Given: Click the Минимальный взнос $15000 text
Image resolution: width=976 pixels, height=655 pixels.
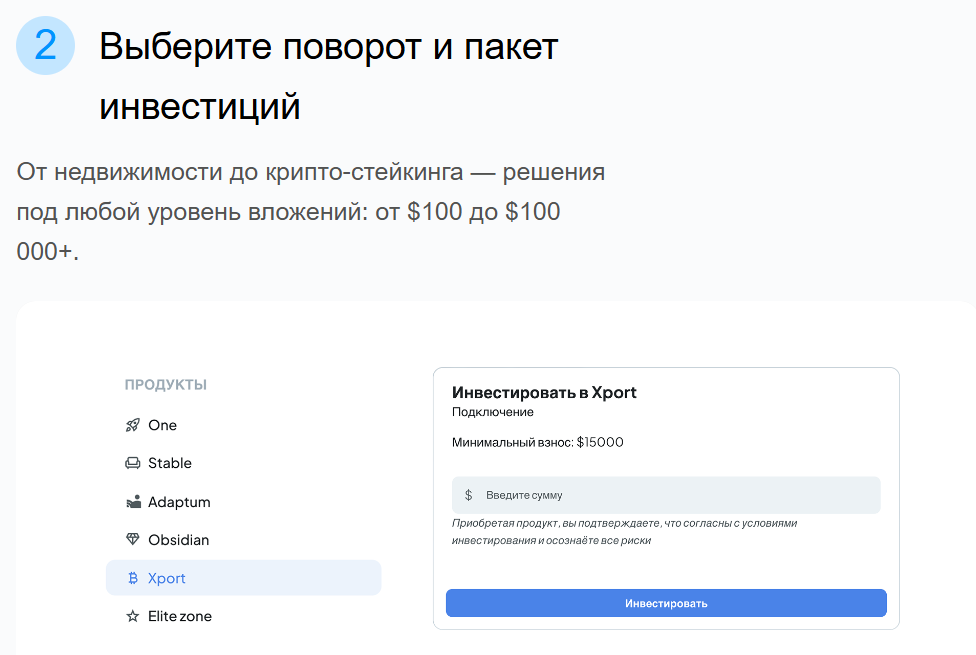Looking at the screenshot, I should (x=537, y=442).
